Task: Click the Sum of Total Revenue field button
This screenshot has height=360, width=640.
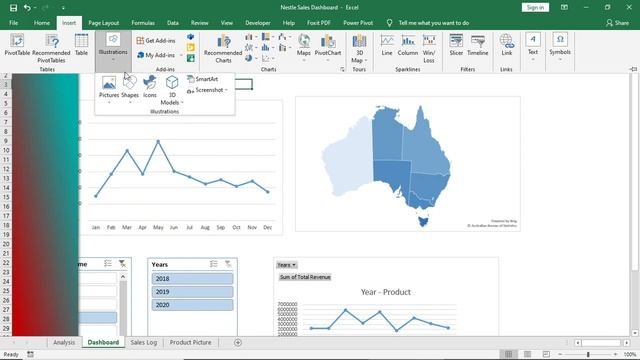Action: point(305,277)
